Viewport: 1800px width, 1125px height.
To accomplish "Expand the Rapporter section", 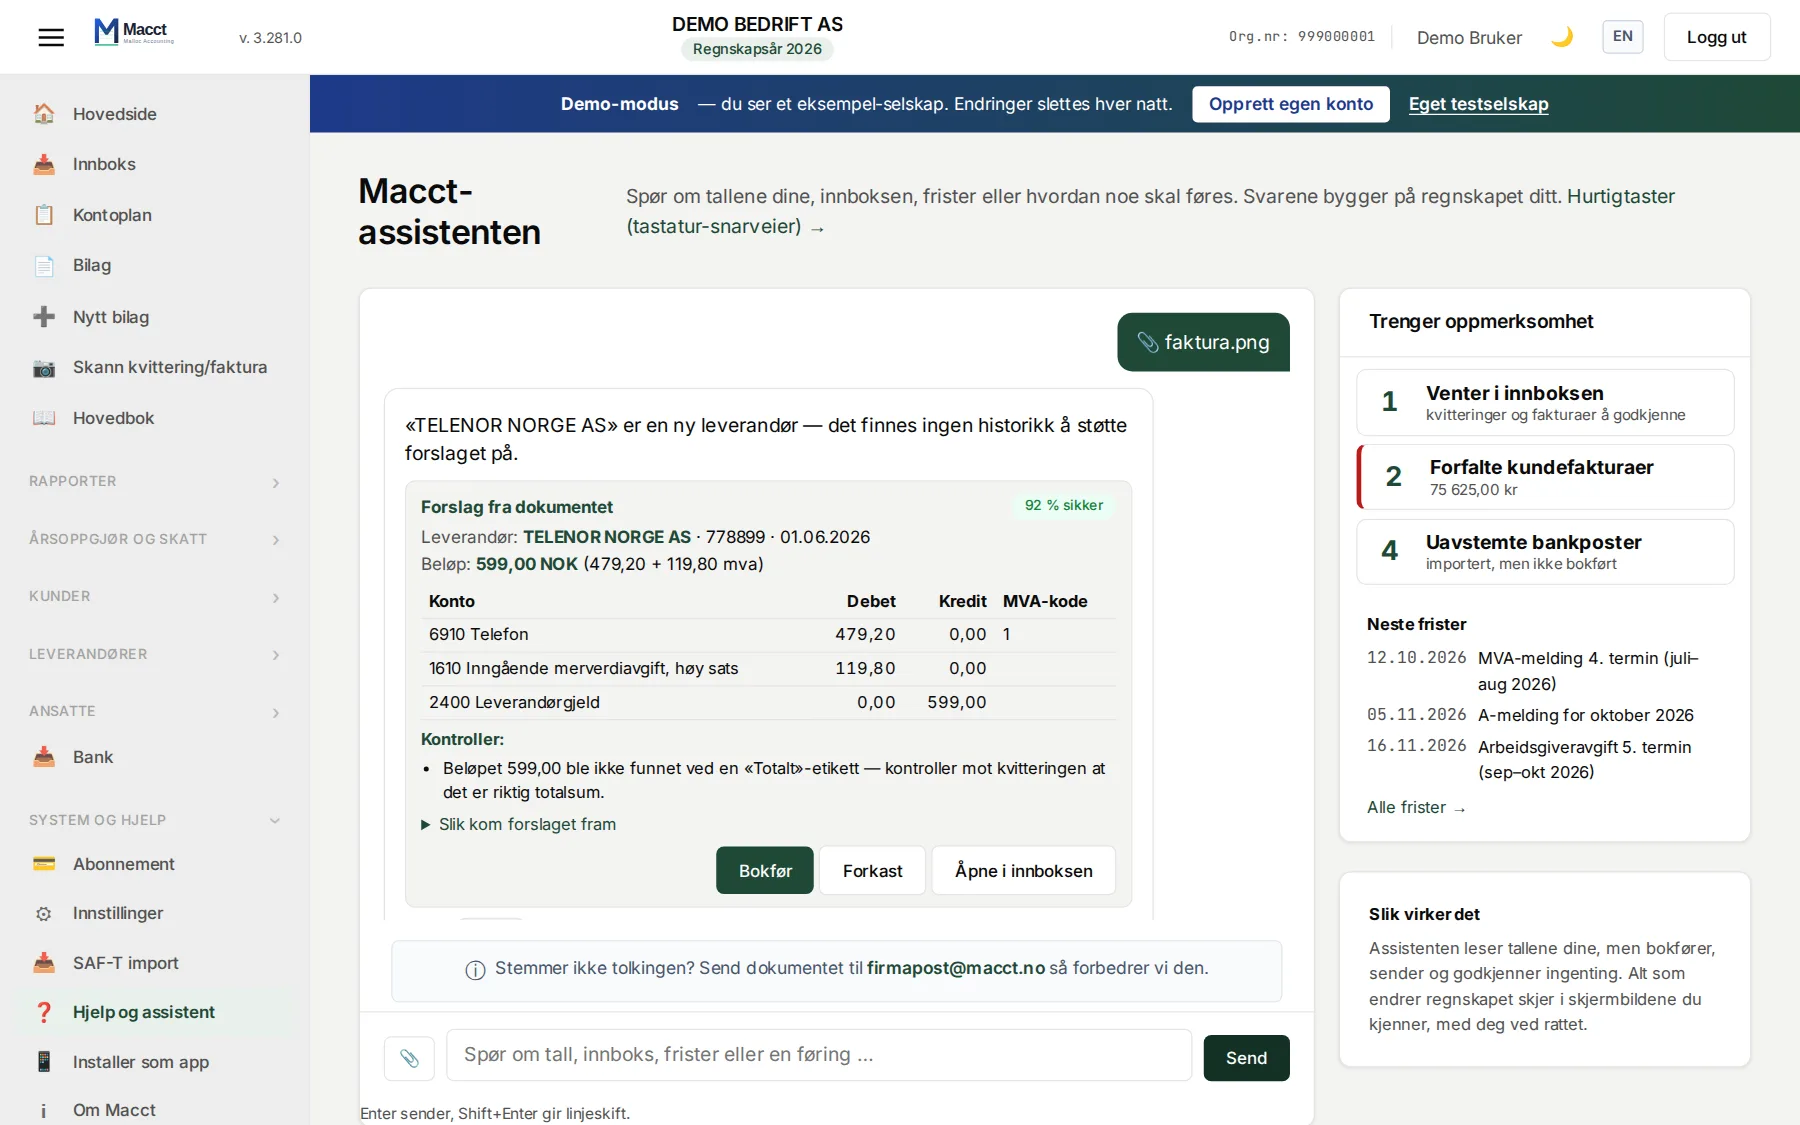I will (155, 481).
